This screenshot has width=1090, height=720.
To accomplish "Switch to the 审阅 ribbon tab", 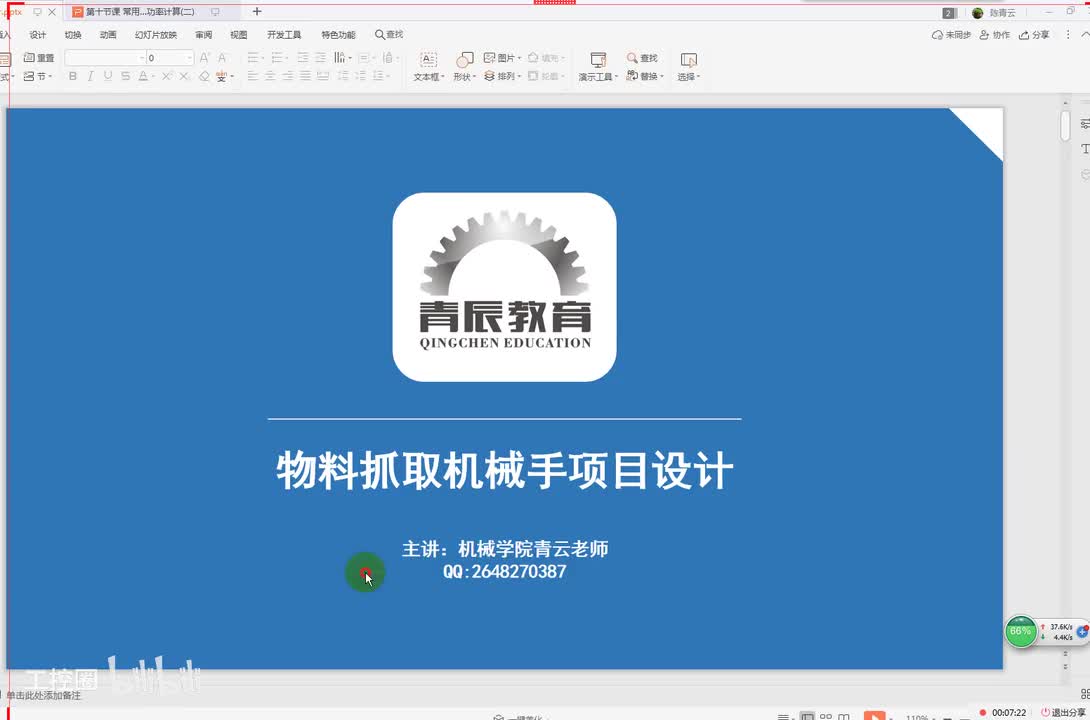I will pos(204,35).
